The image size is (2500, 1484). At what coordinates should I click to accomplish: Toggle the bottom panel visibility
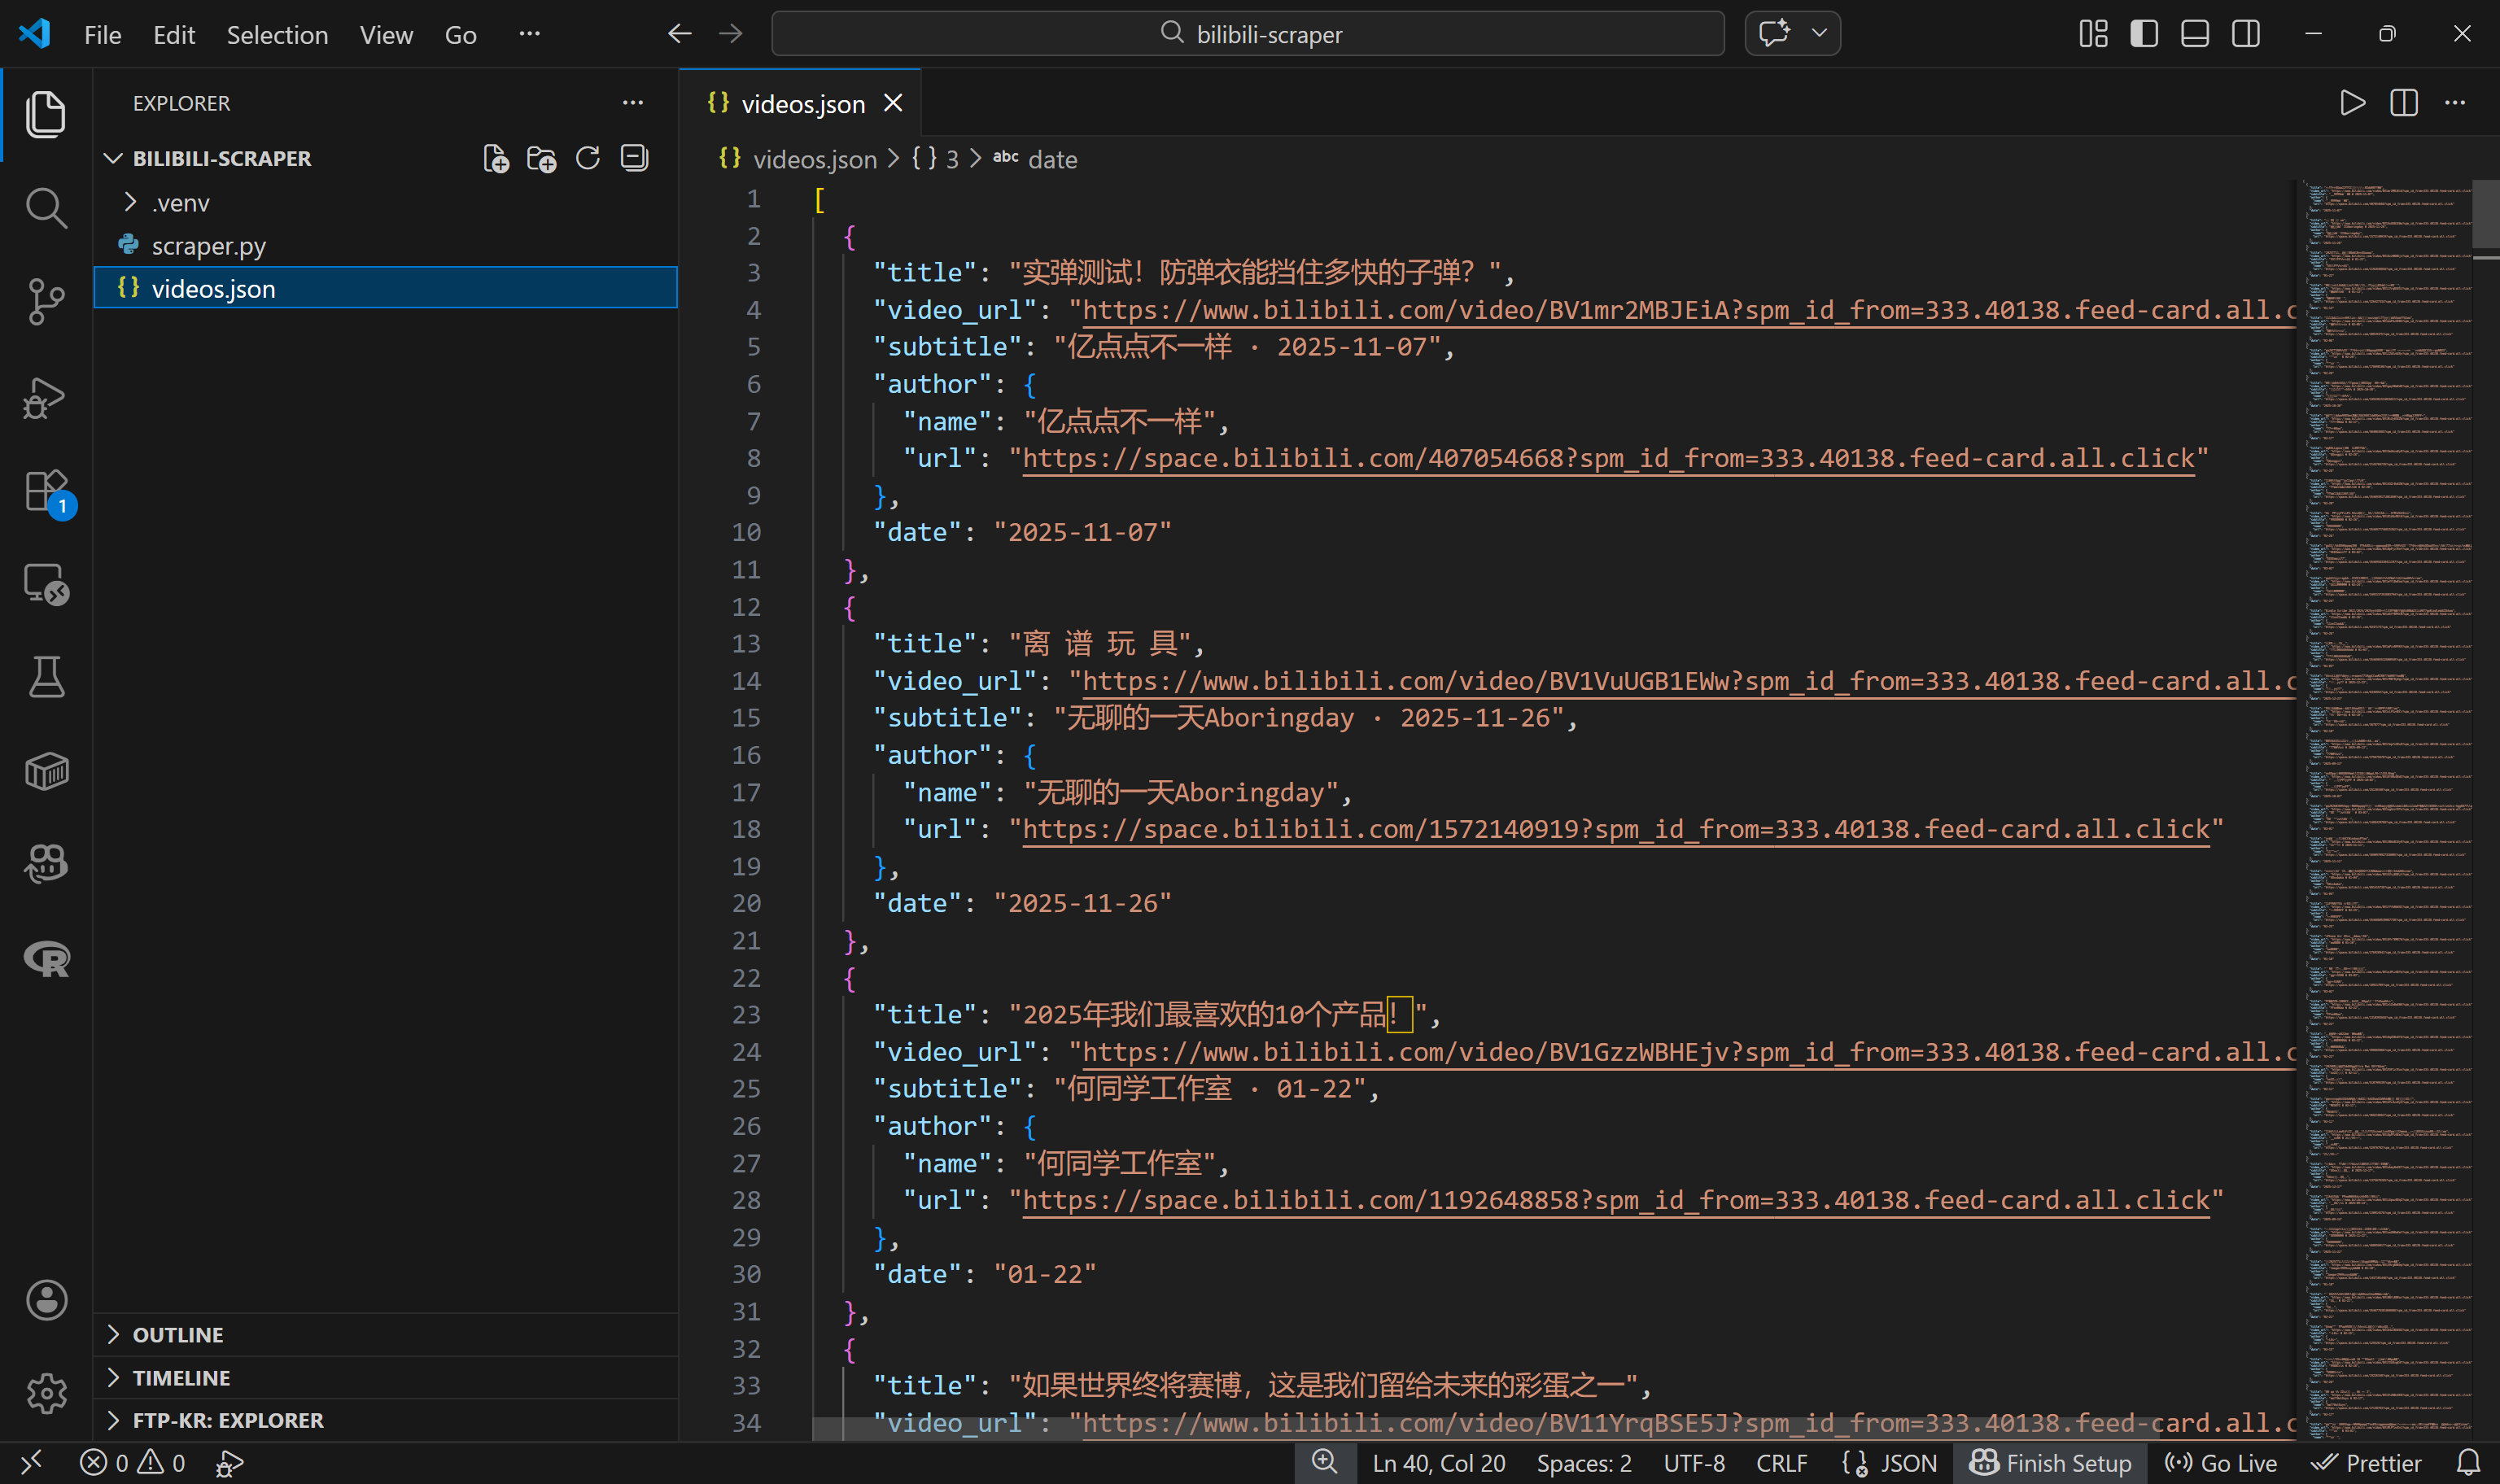point(2193,33)
